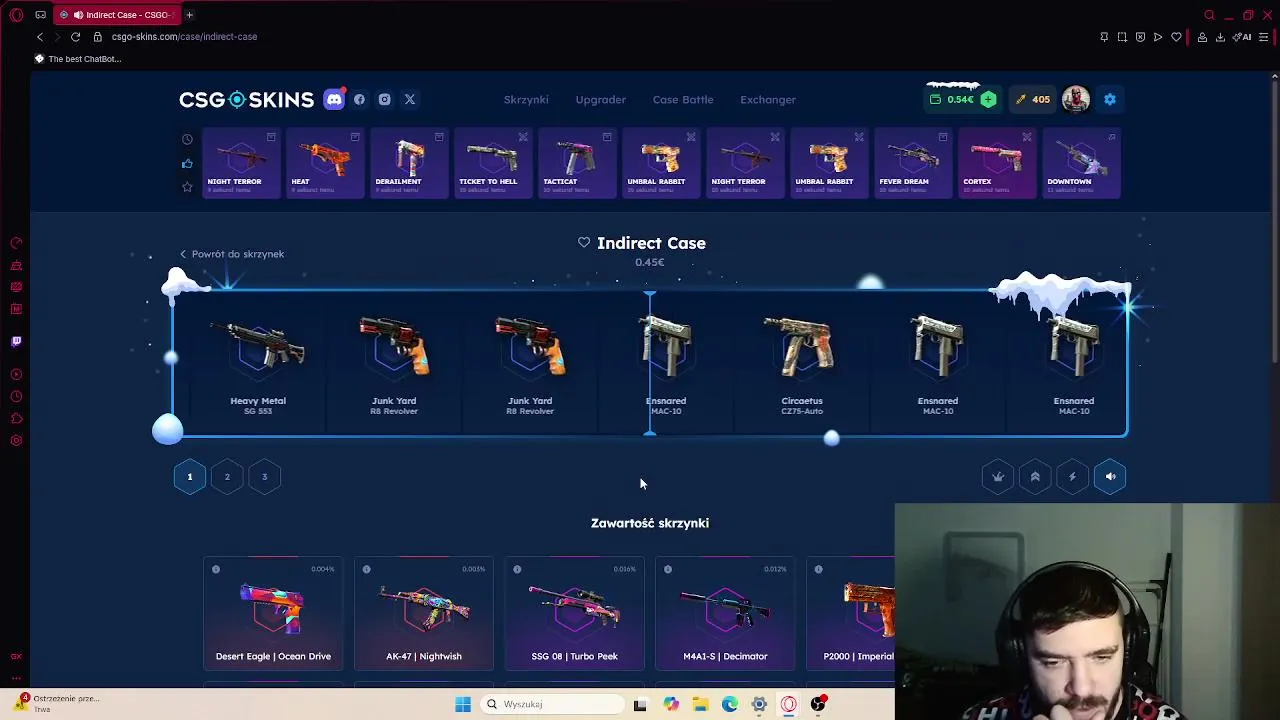
Task: Open Opera sidebar extensions cube icon
Action: coord(16,418)
